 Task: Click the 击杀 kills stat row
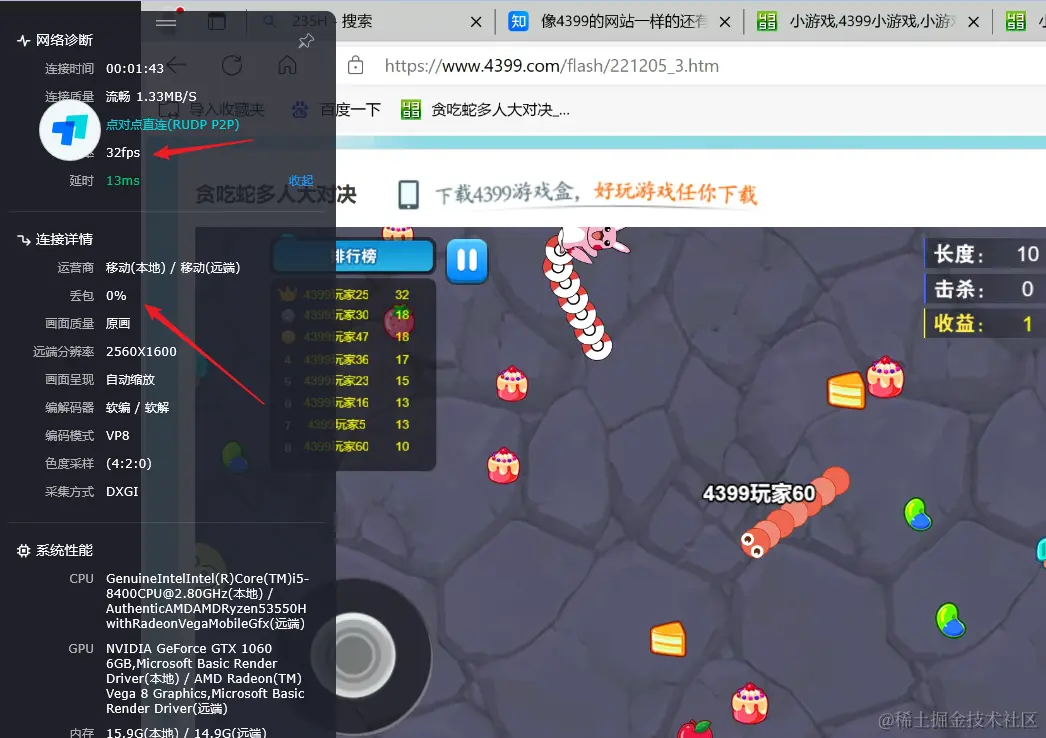985,289
